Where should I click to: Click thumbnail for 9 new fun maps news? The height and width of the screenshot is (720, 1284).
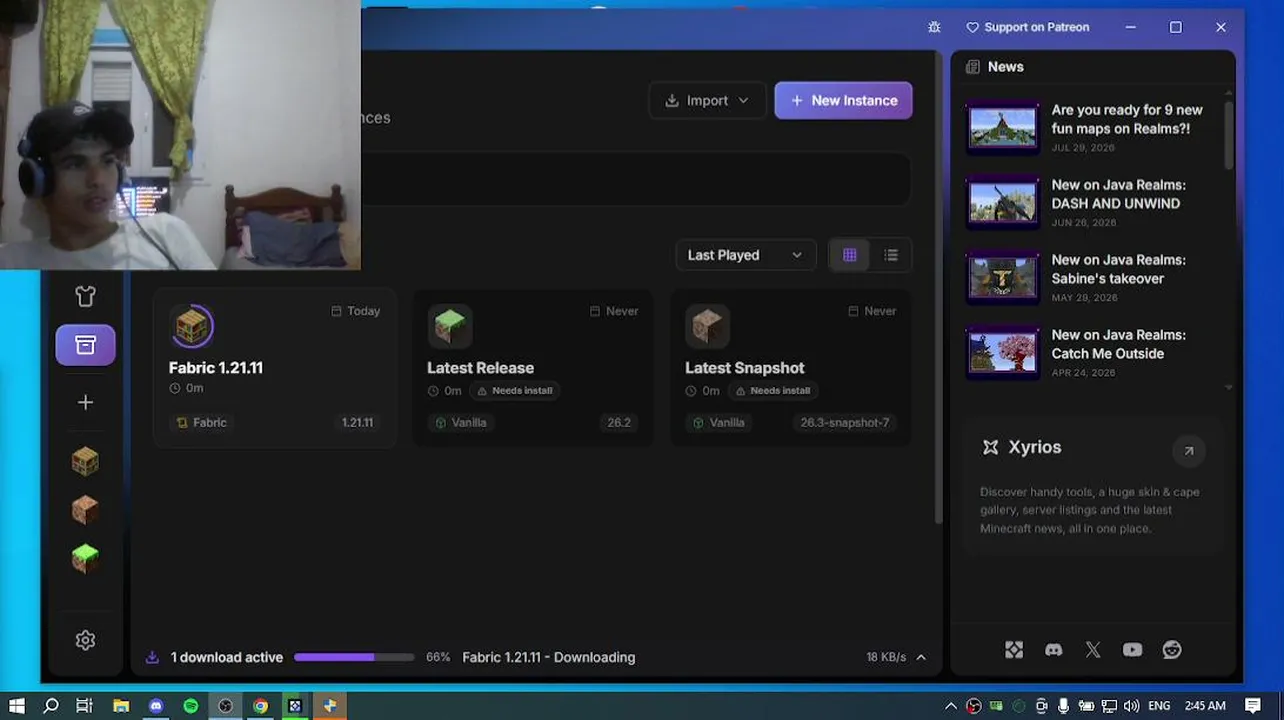point(1003,127)
